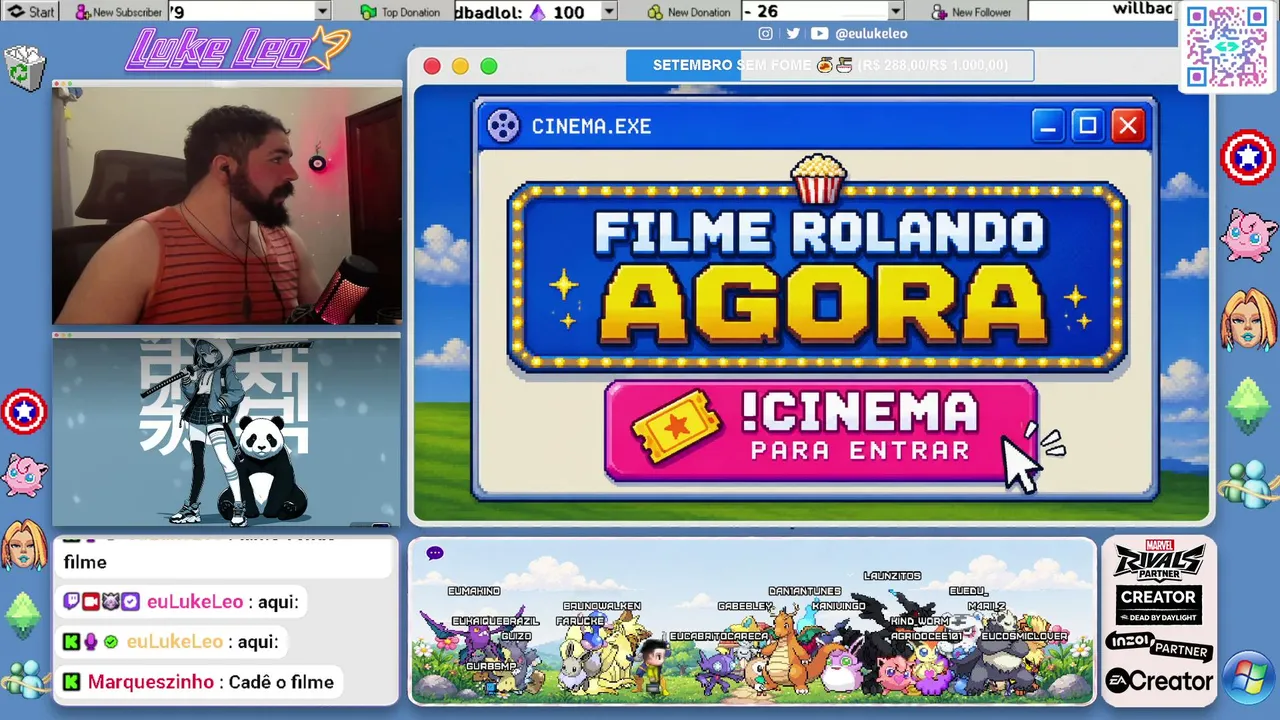The height and width of the screenshot is (720, 1280).
Task: Click the Dead by Daylight Creator badge
Action: click(1159, 604)
